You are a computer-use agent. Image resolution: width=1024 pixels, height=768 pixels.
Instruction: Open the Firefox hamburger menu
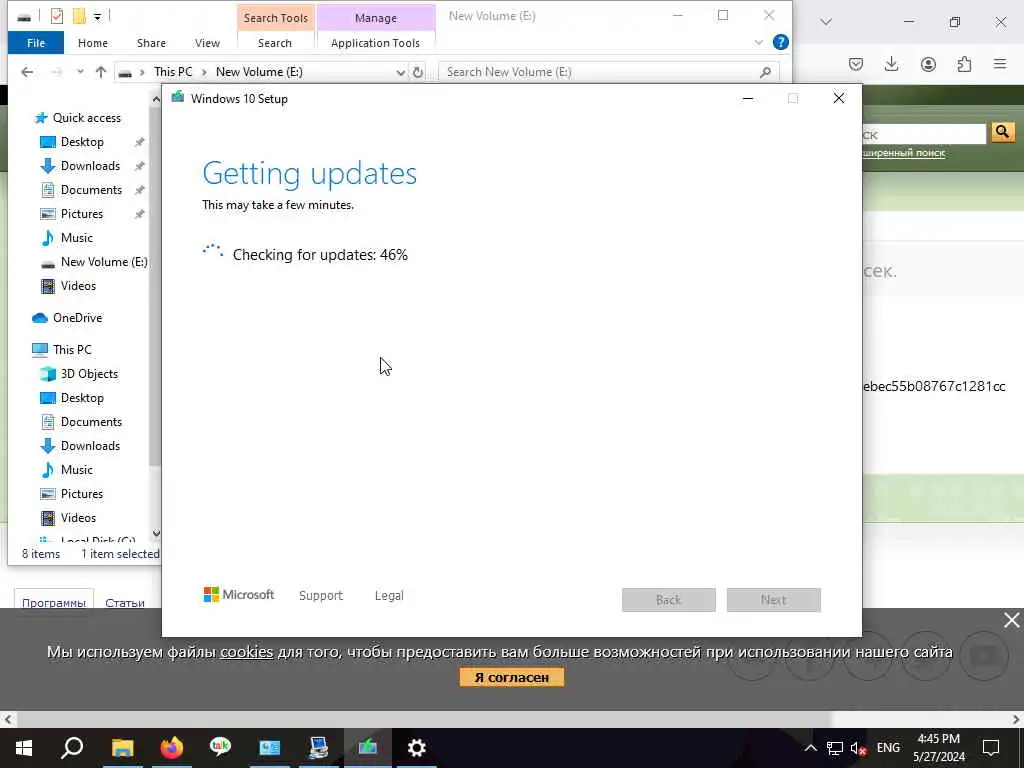pyautogui.click(x=1000, y=64)
